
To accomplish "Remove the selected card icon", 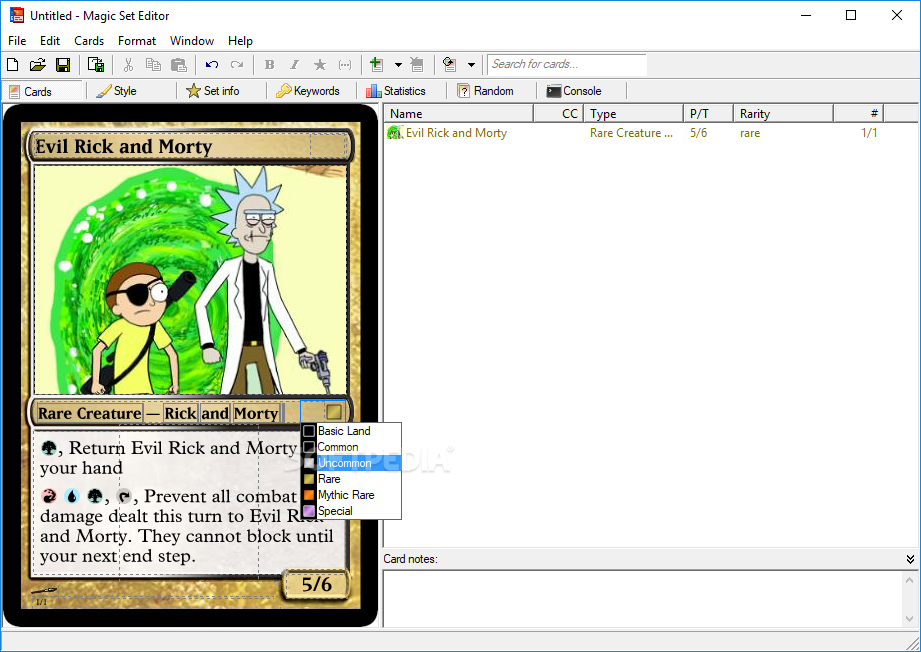I will pyautogui.click(x=416, y=65).
